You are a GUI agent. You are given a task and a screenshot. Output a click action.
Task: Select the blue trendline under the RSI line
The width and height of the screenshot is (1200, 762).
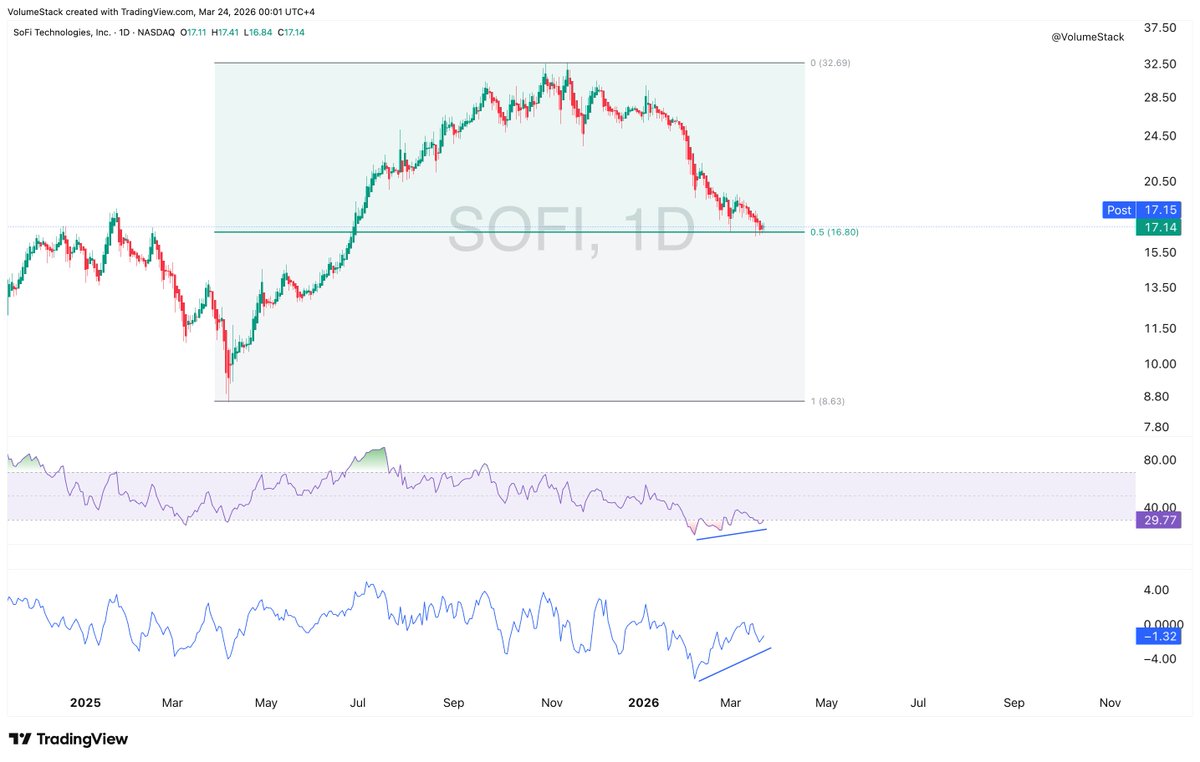(732, 534)
